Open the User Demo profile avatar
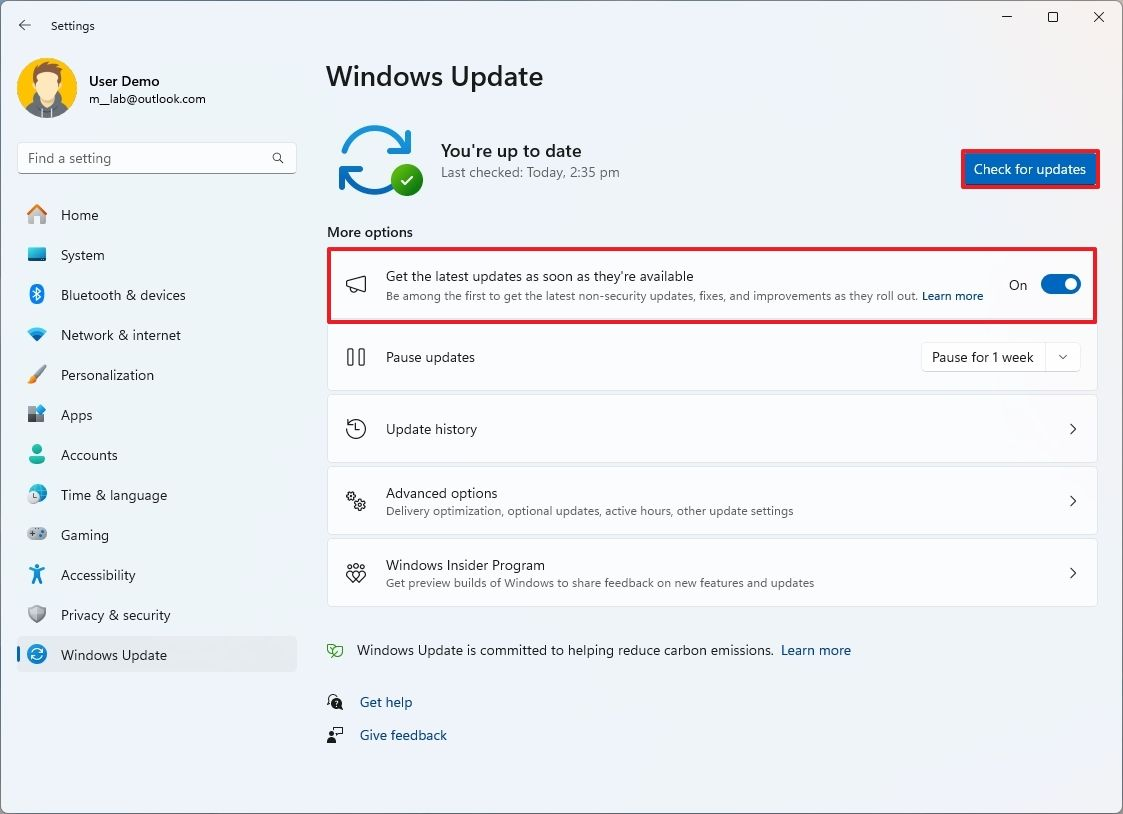 point(47,88)
